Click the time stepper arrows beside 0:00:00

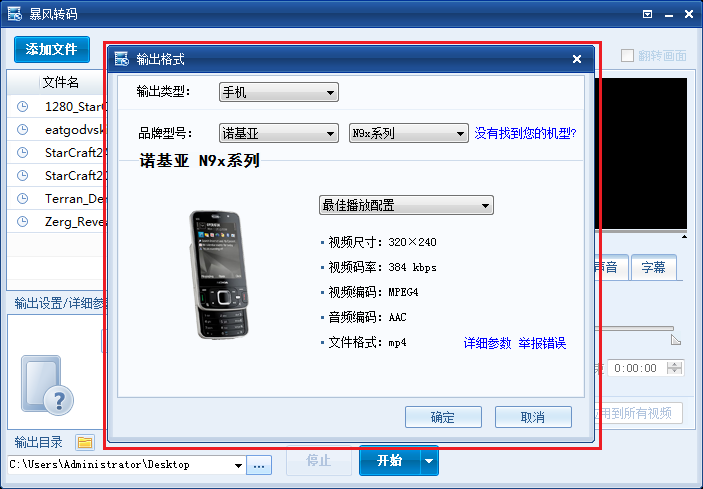675,368
